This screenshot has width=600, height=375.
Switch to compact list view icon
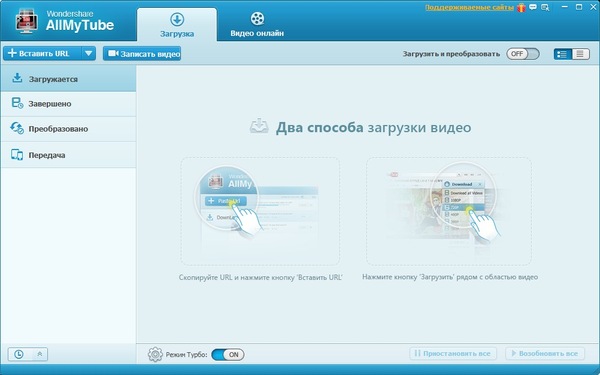click(x=580, y=54)
